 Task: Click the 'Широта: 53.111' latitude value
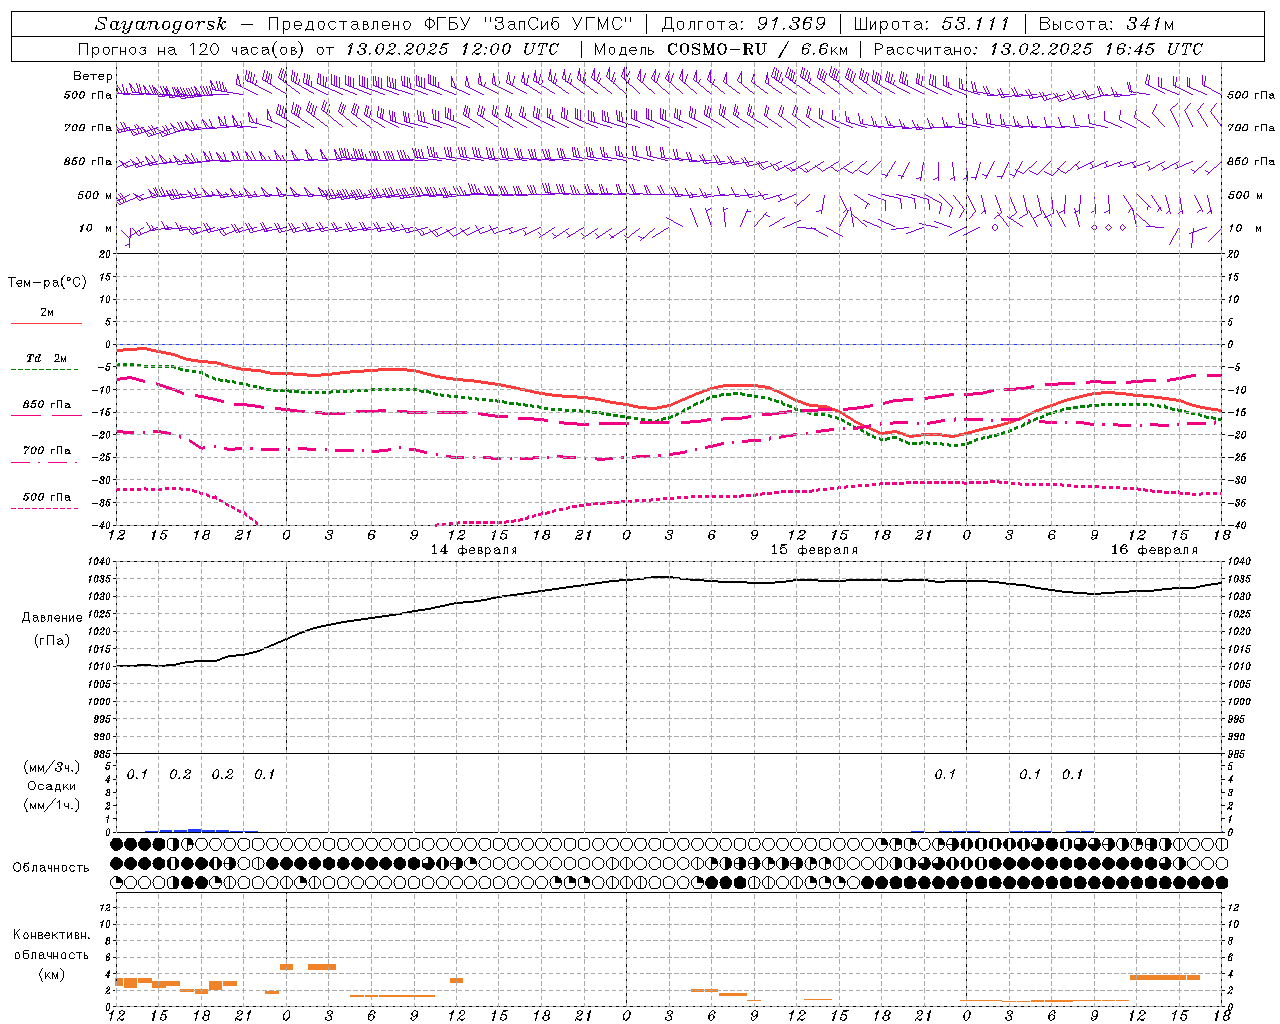(x=931, y=24)
